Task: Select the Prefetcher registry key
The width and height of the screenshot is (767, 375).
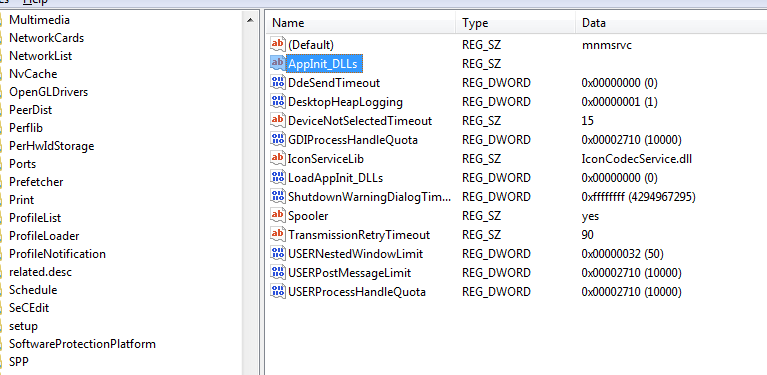Action: coord(36,182)
